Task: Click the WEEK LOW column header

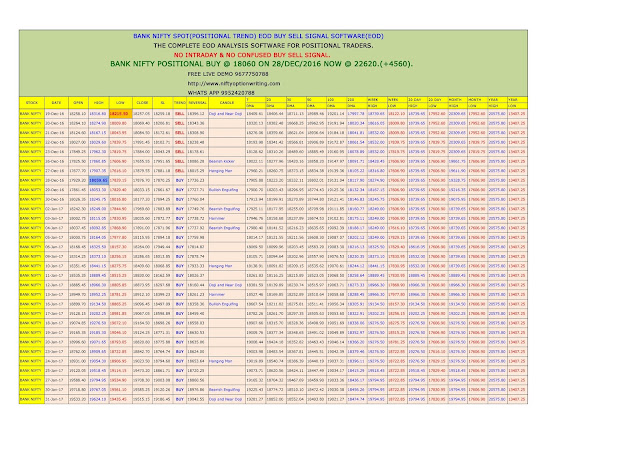Action: click(x=396, y=103)
